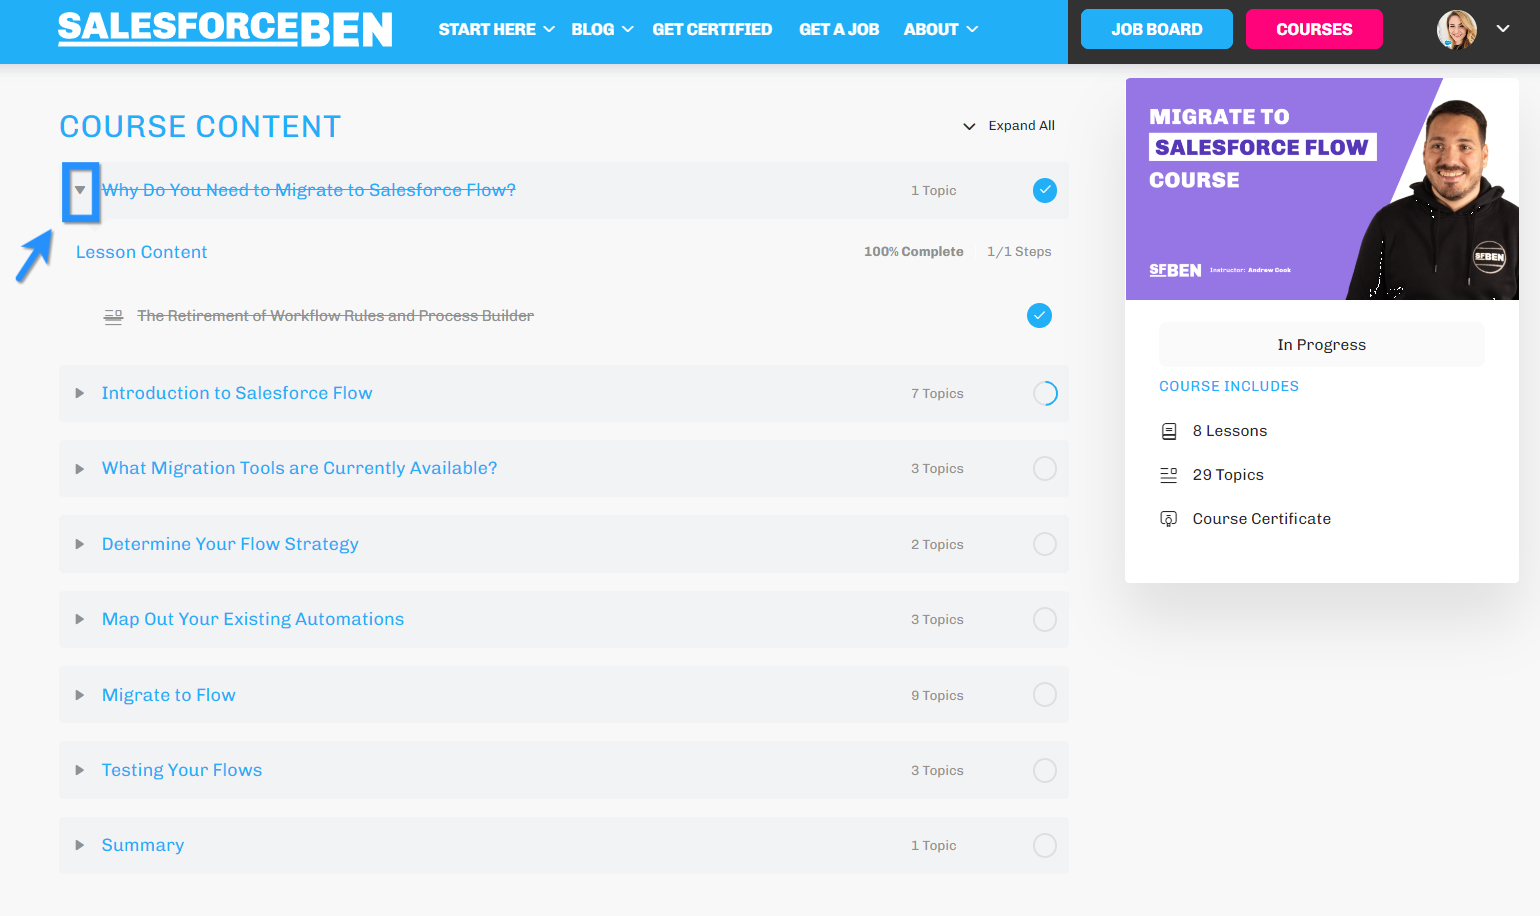Click the 8 Lessons book icon
Screen dimensions: 1540x916
[1169, 431]
